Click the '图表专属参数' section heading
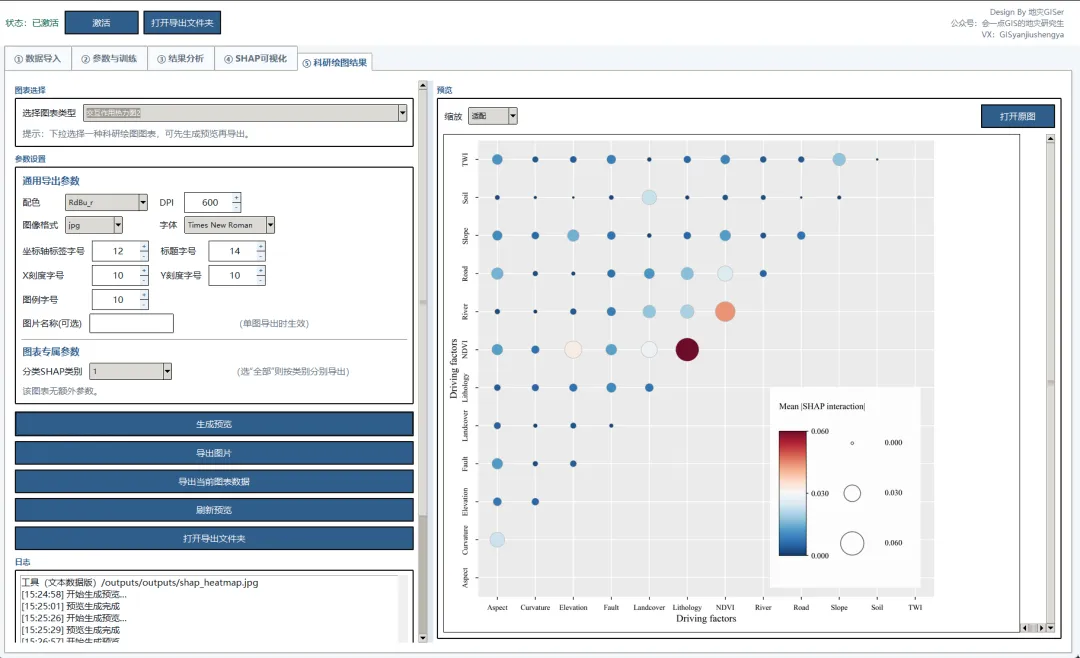This screenshot has height=658, width=1080. coord(51,351)
